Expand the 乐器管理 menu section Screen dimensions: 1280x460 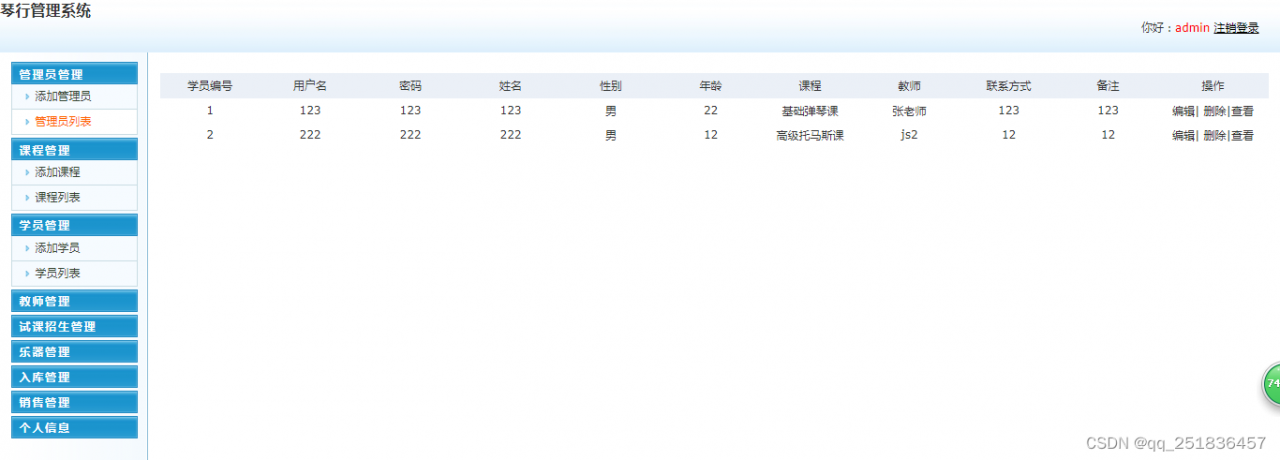74,352
